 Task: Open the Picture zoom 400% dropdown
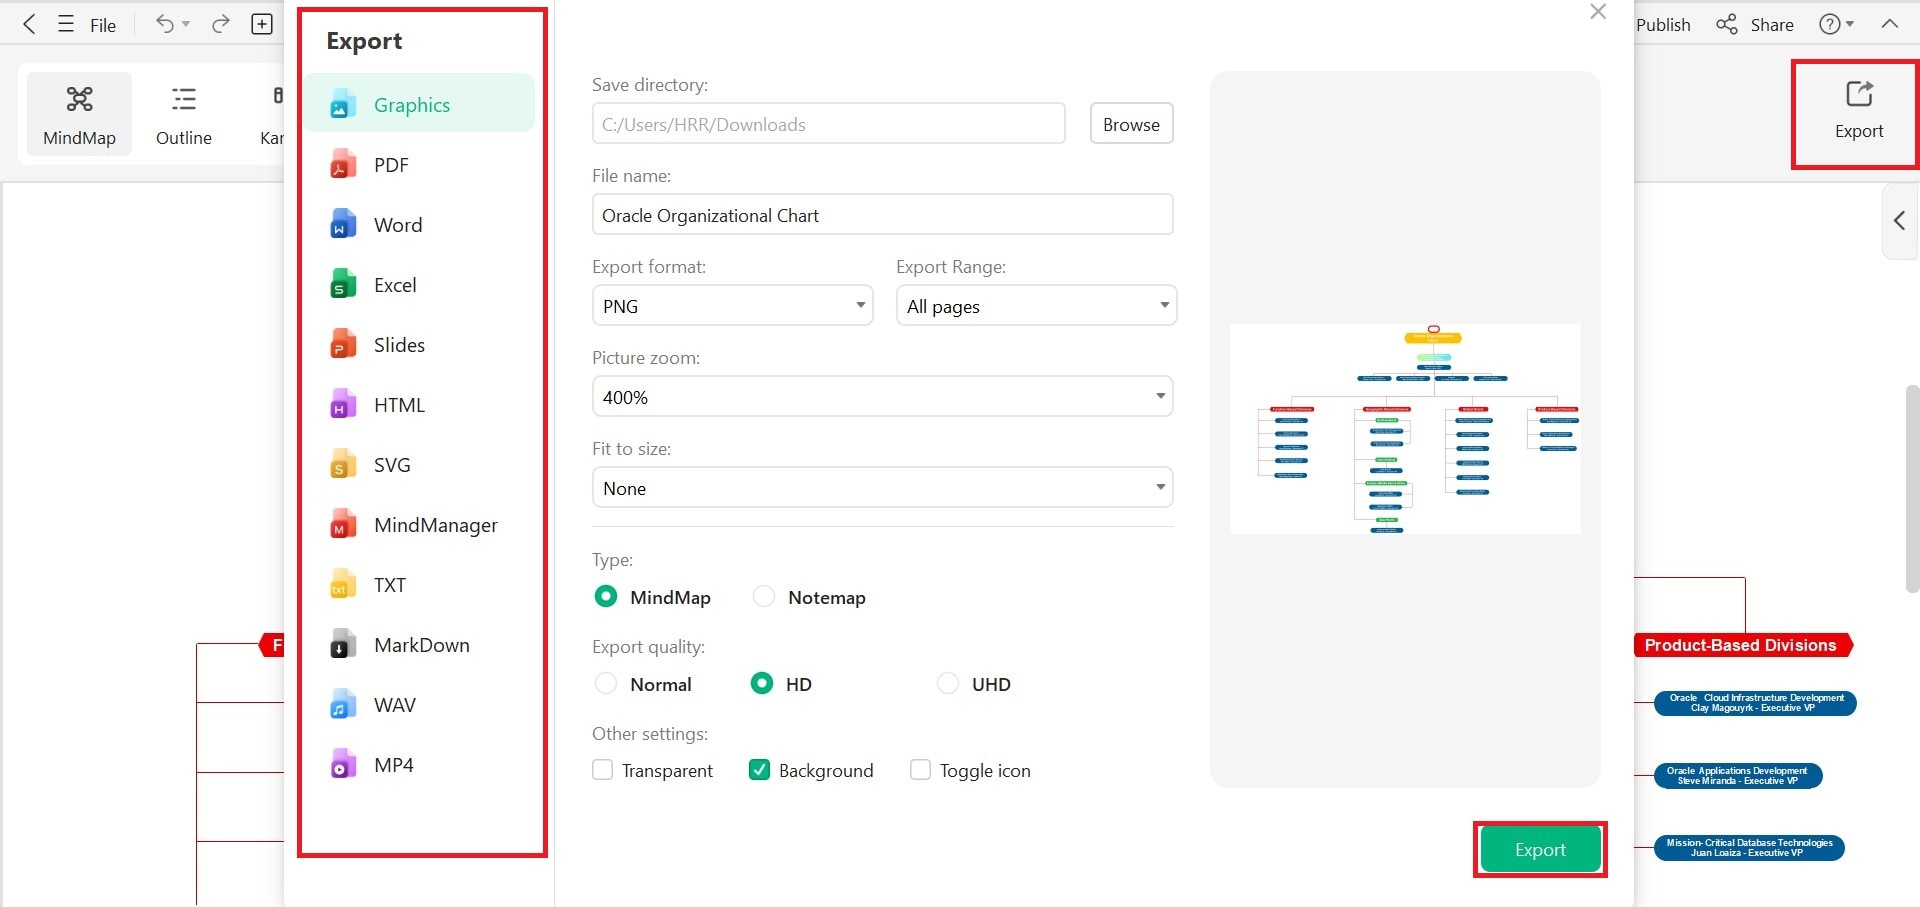coord(882,397)
